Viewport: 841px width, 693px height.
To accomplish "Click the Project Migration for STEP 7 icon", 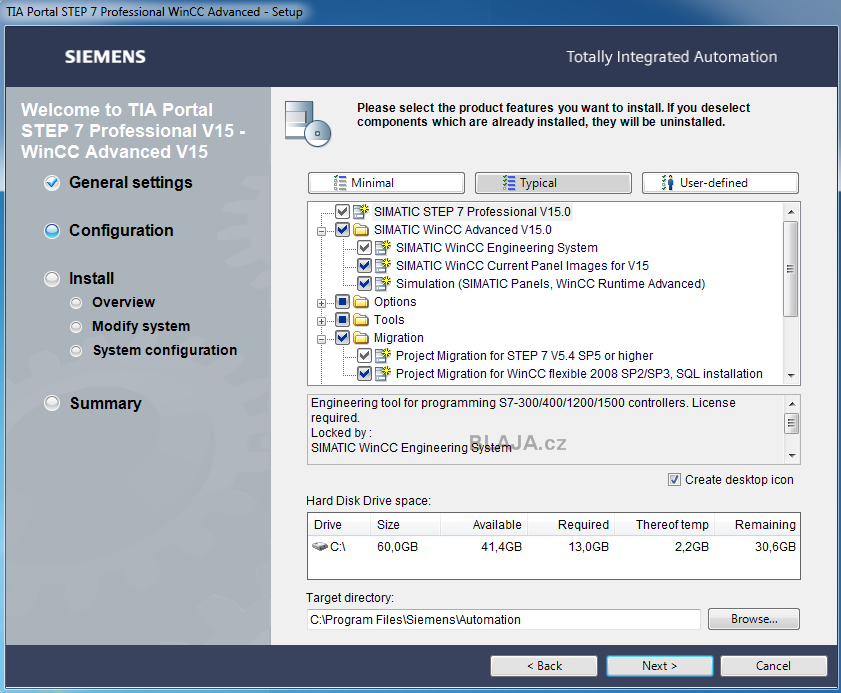I will click(x=381, y=355).
